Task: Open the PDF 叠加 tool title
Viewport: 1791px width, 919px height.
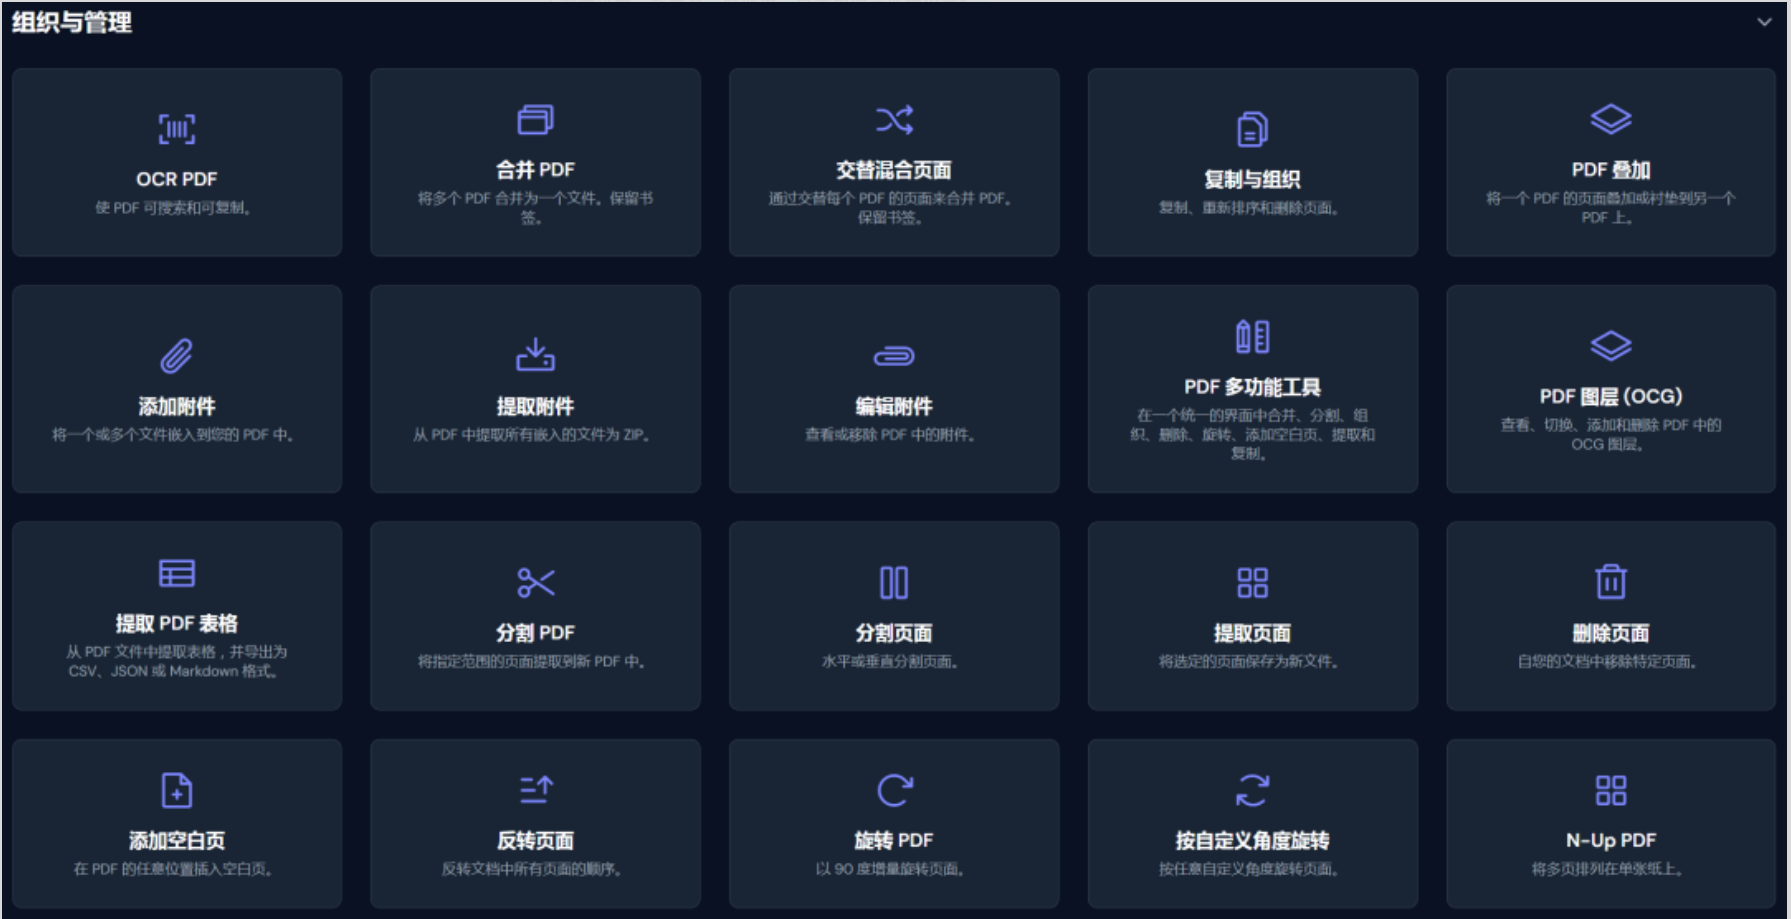Action: [1611, 170]
